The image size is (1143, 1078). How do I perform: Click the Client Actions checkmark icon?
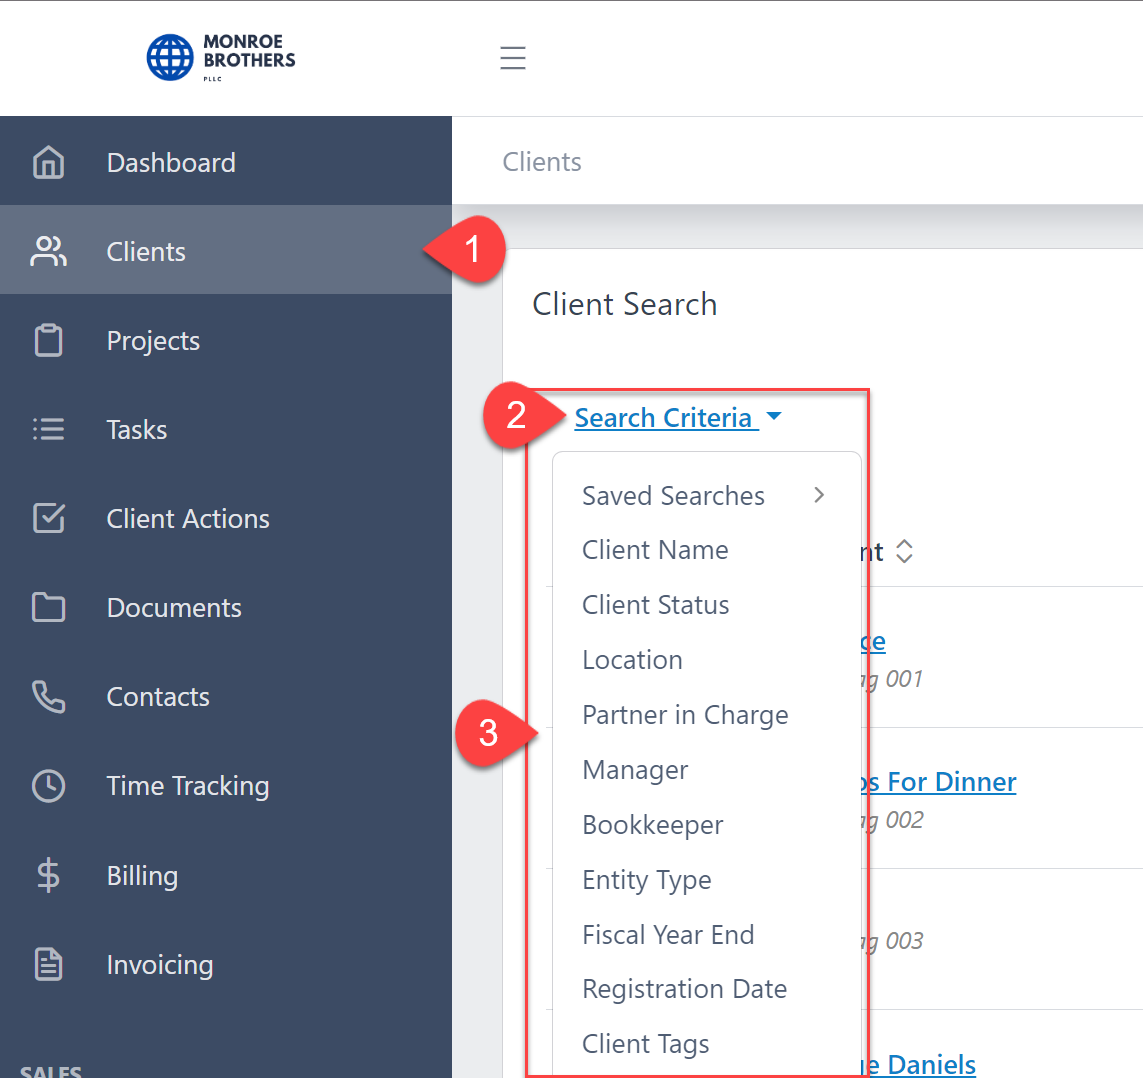click(48, 518)
